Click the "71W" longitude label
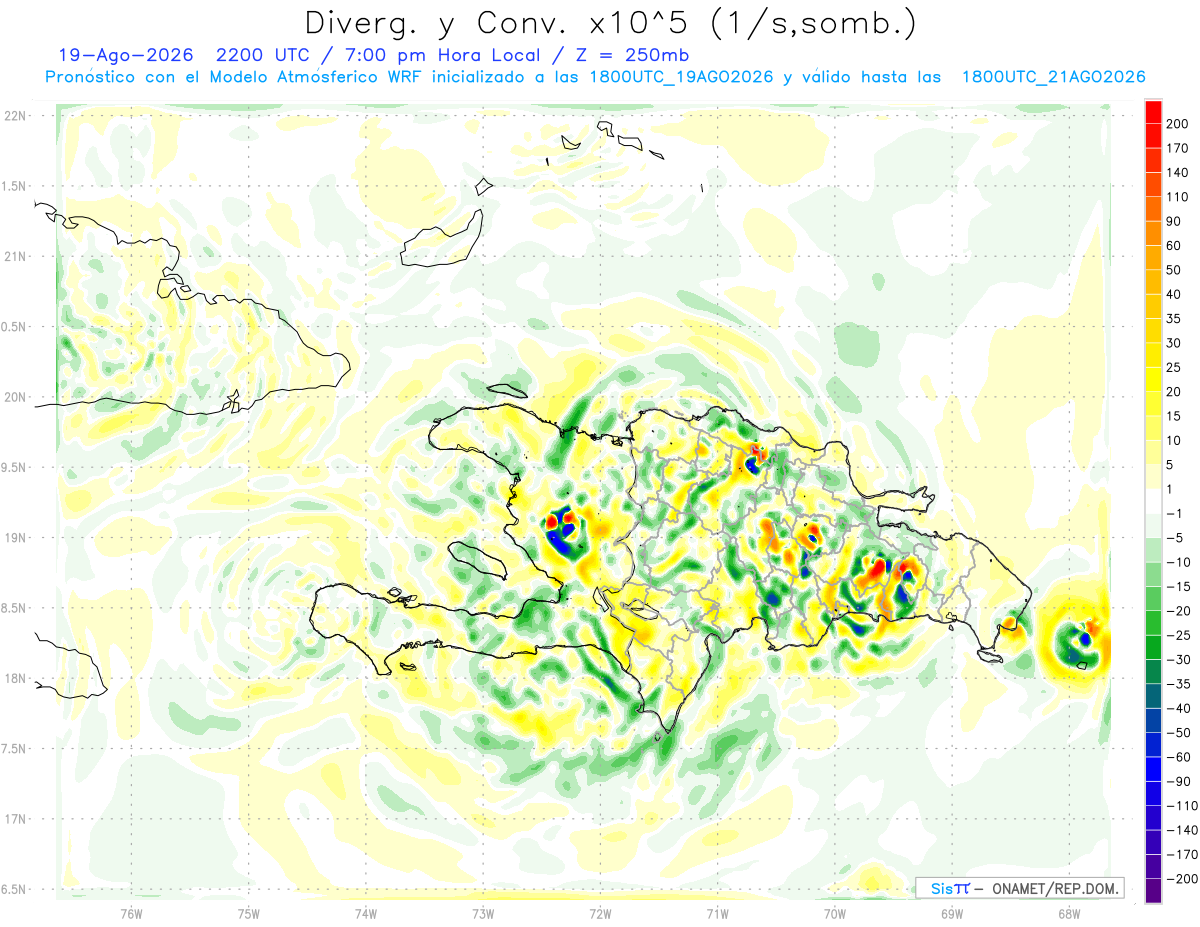This screenshot has height=927, width=1200. (x=717, y=913)
